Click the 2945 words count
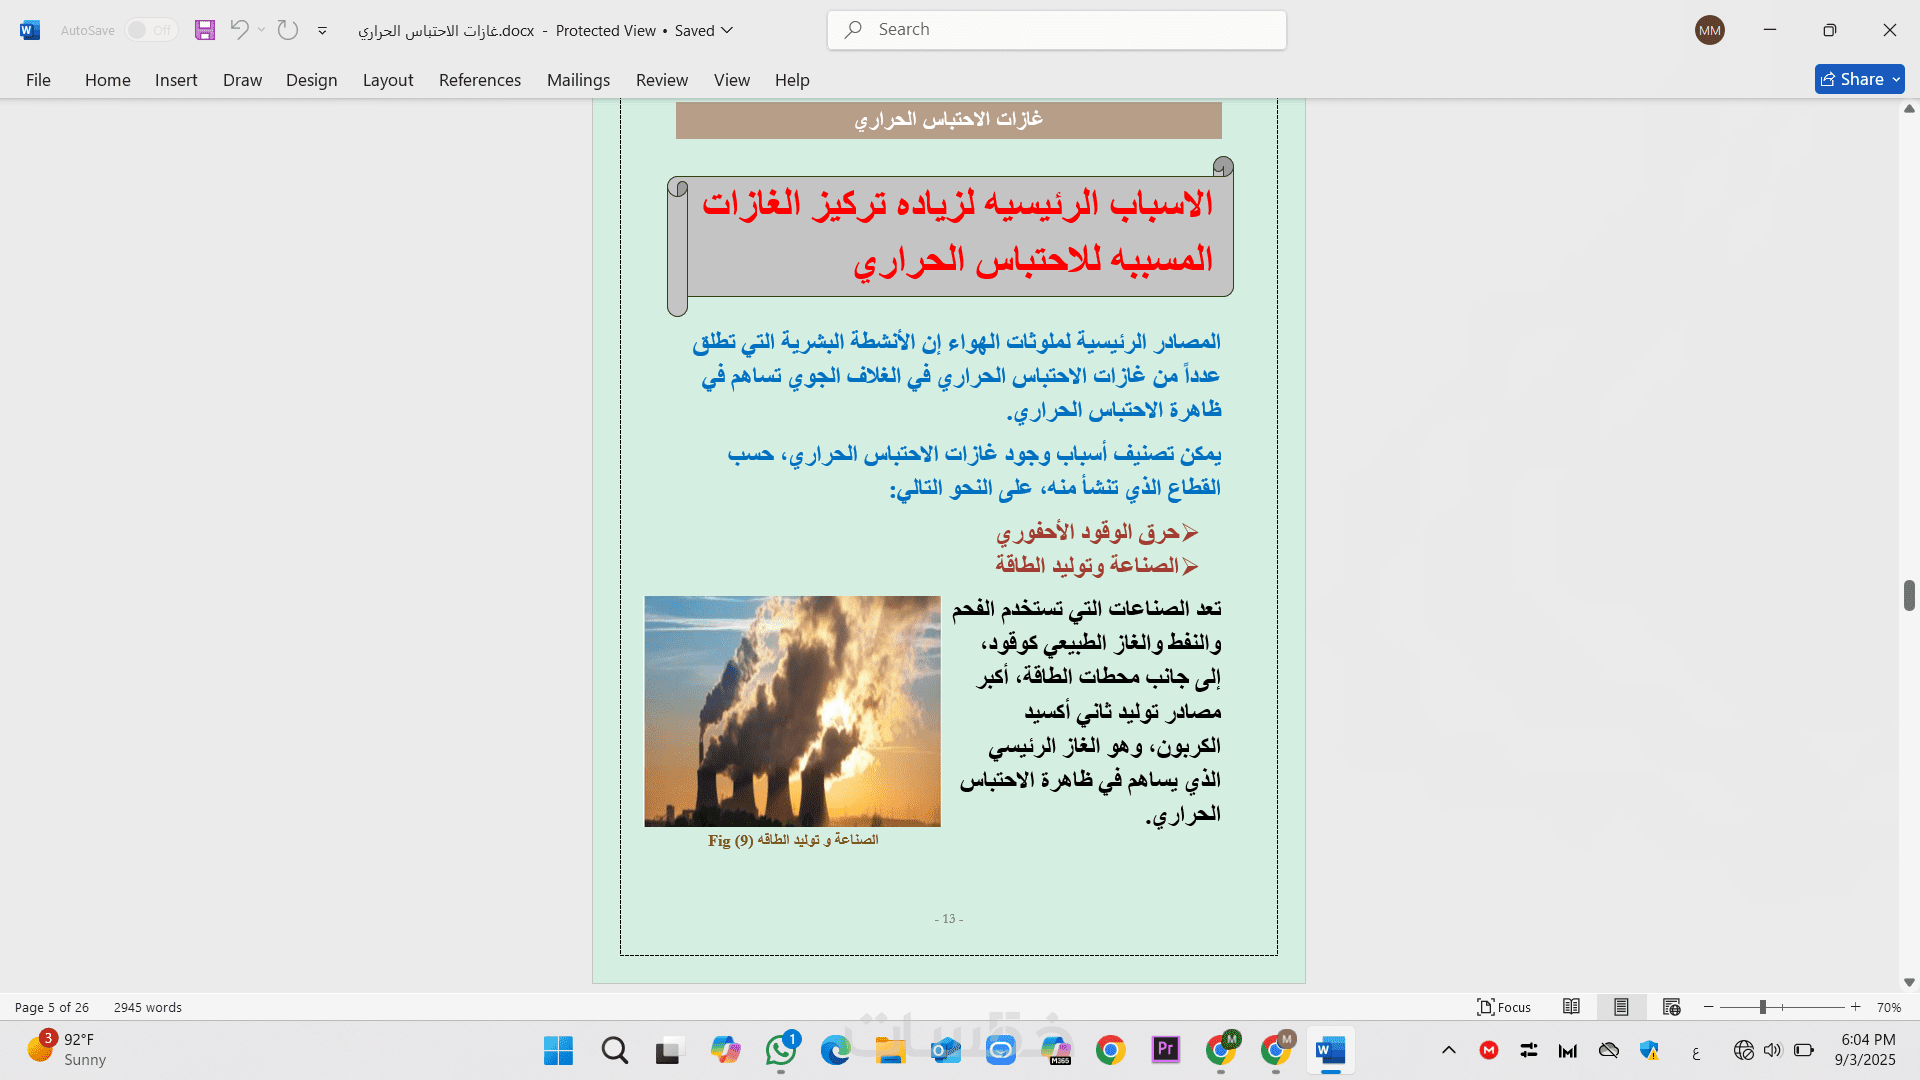Screen dimensions: 1920x1080 pos(148,1007)
